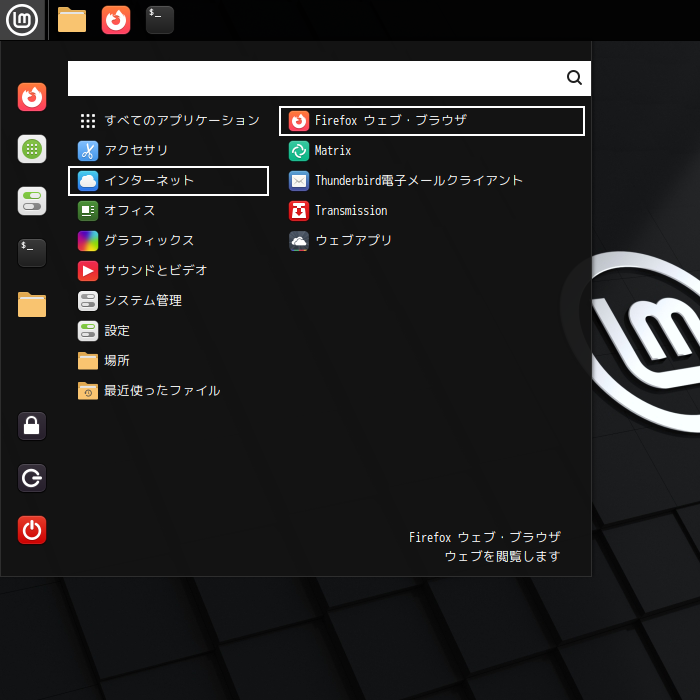Click the Linux Mint menu button in panel
700x700 pixels.
[x=22, y=20]
